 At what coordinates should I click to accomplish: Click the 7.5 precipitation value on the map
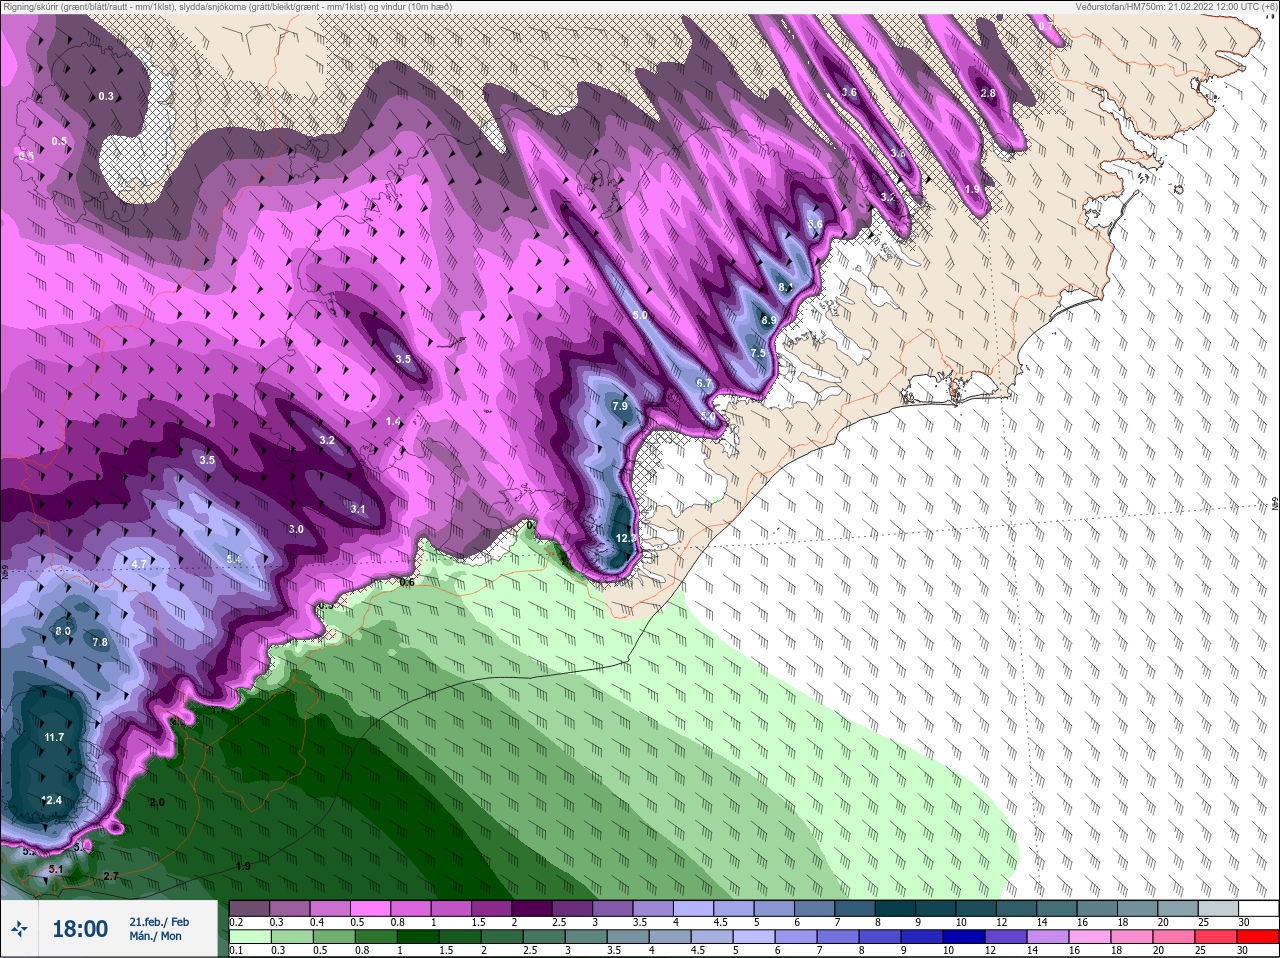[x=758, y=353]
